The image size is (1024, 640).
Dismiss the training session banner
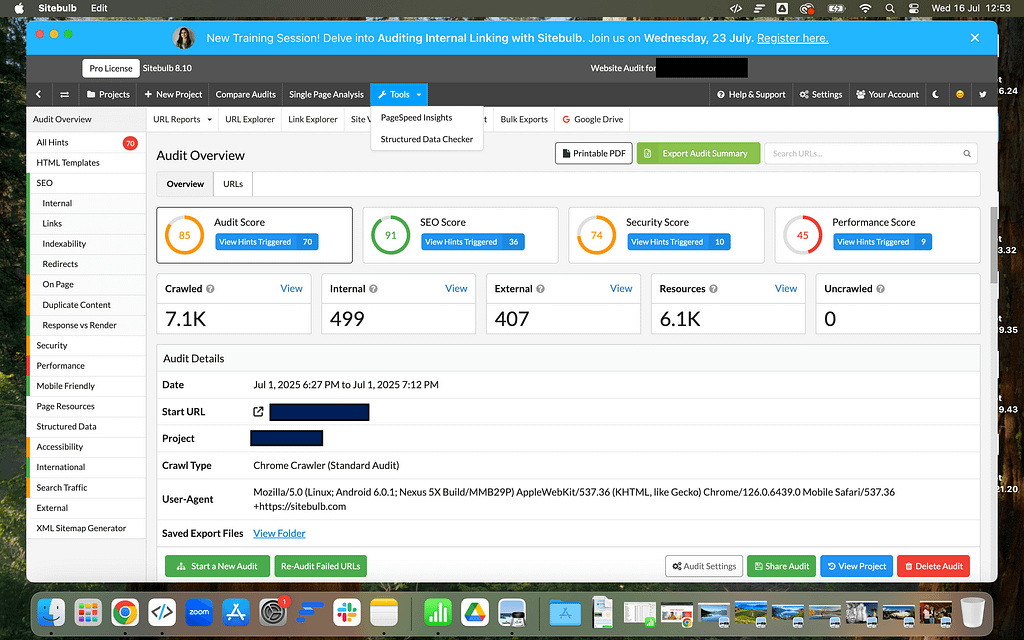click(x=974, y=38)
